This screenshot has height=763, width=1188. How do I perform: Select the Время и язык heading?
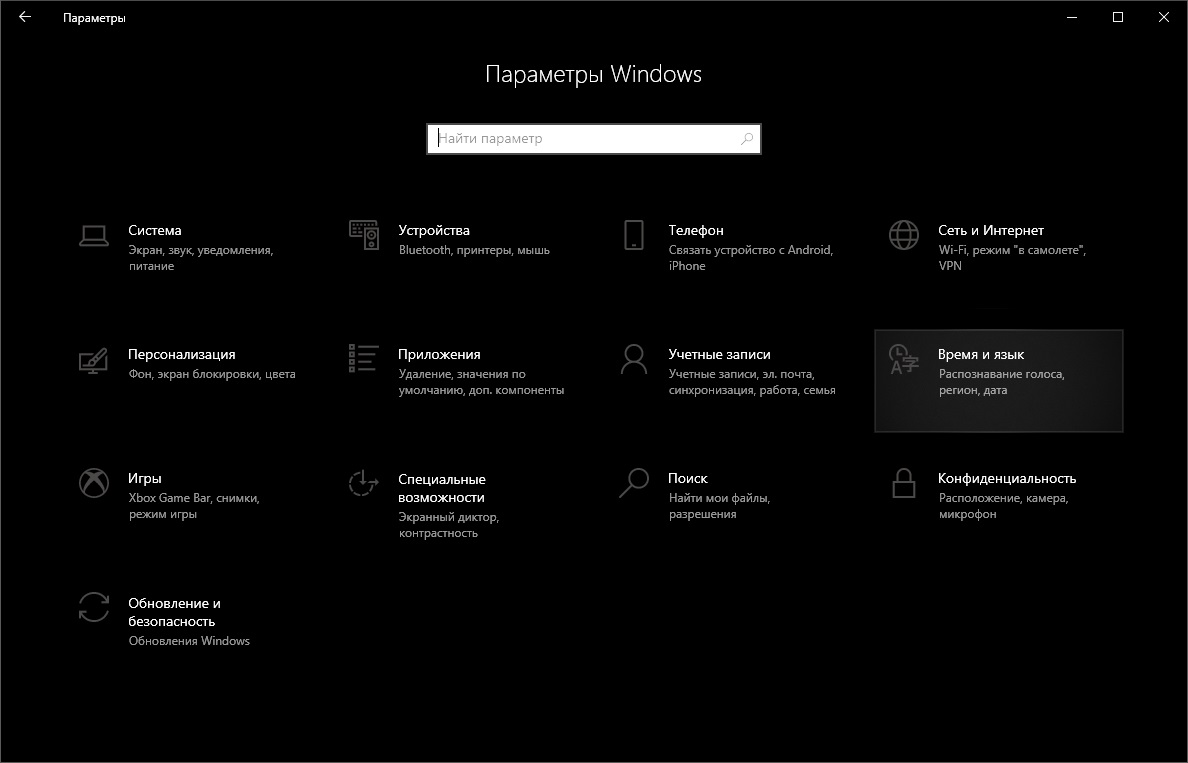pos(980,355)
